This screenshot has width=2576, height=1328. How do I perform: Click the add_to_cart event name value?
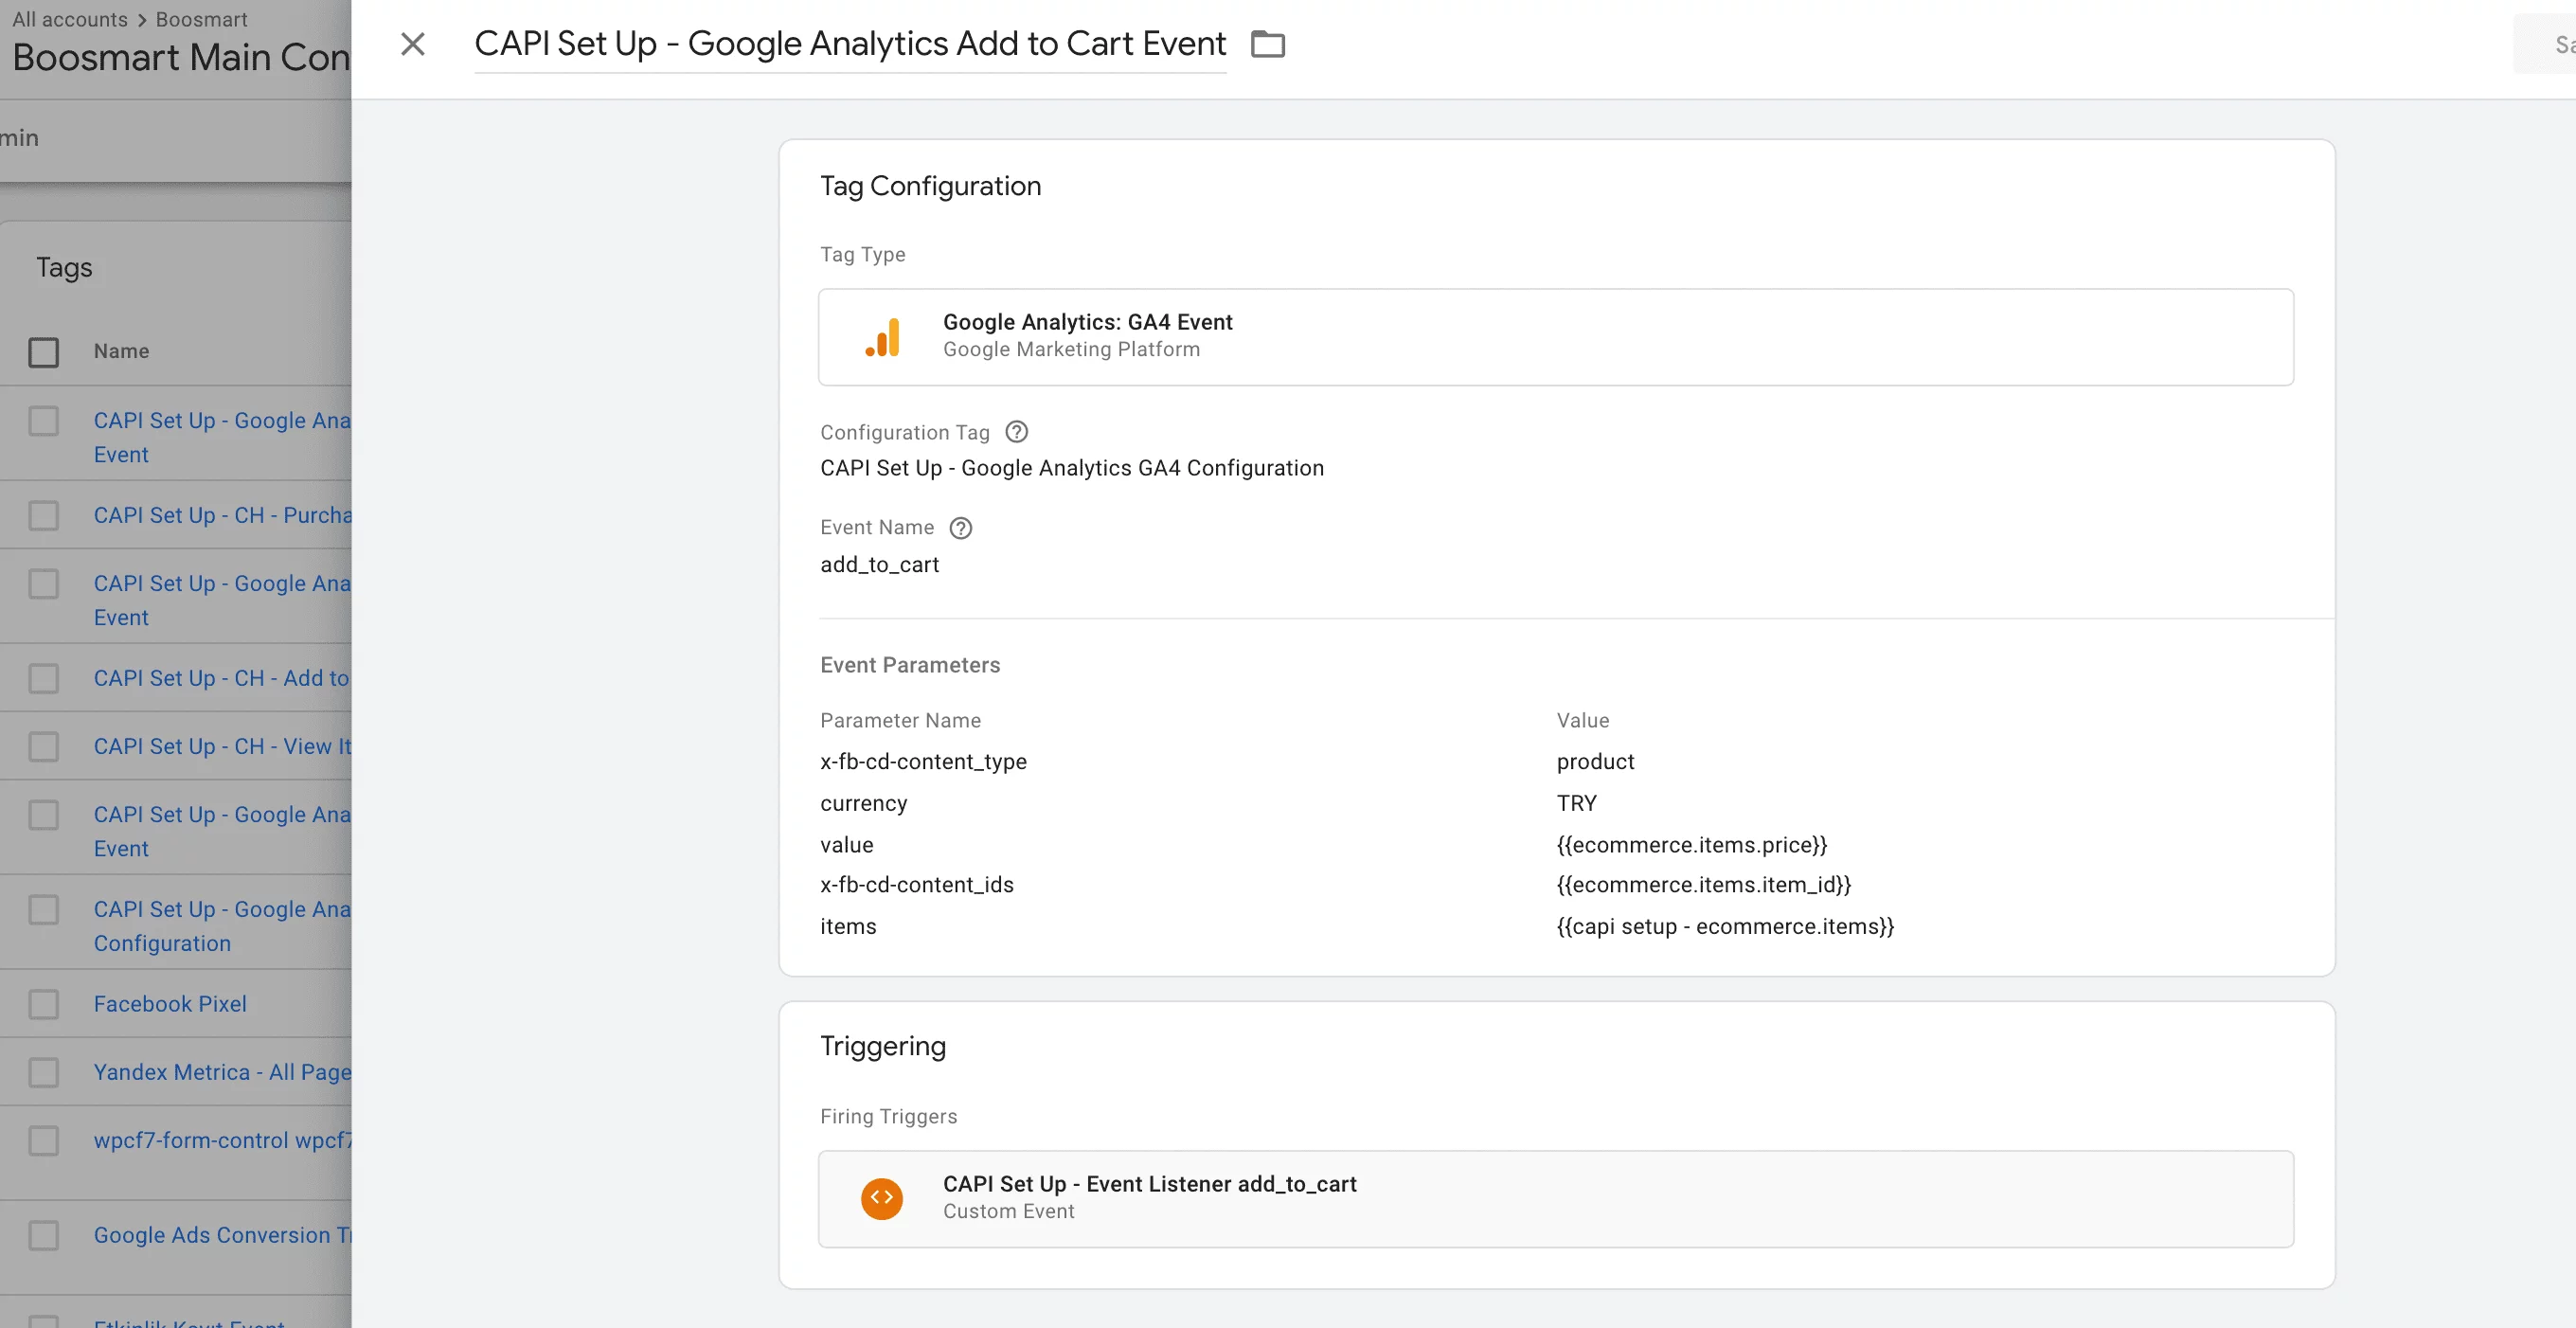(879, 565)
